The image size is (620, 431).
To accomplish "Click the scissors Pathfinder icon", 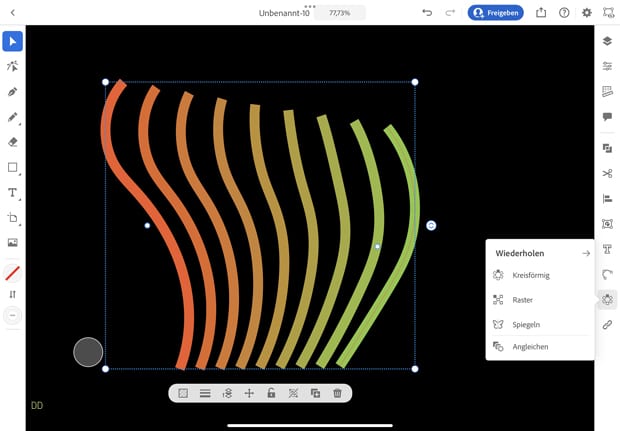I will point(607,173).
